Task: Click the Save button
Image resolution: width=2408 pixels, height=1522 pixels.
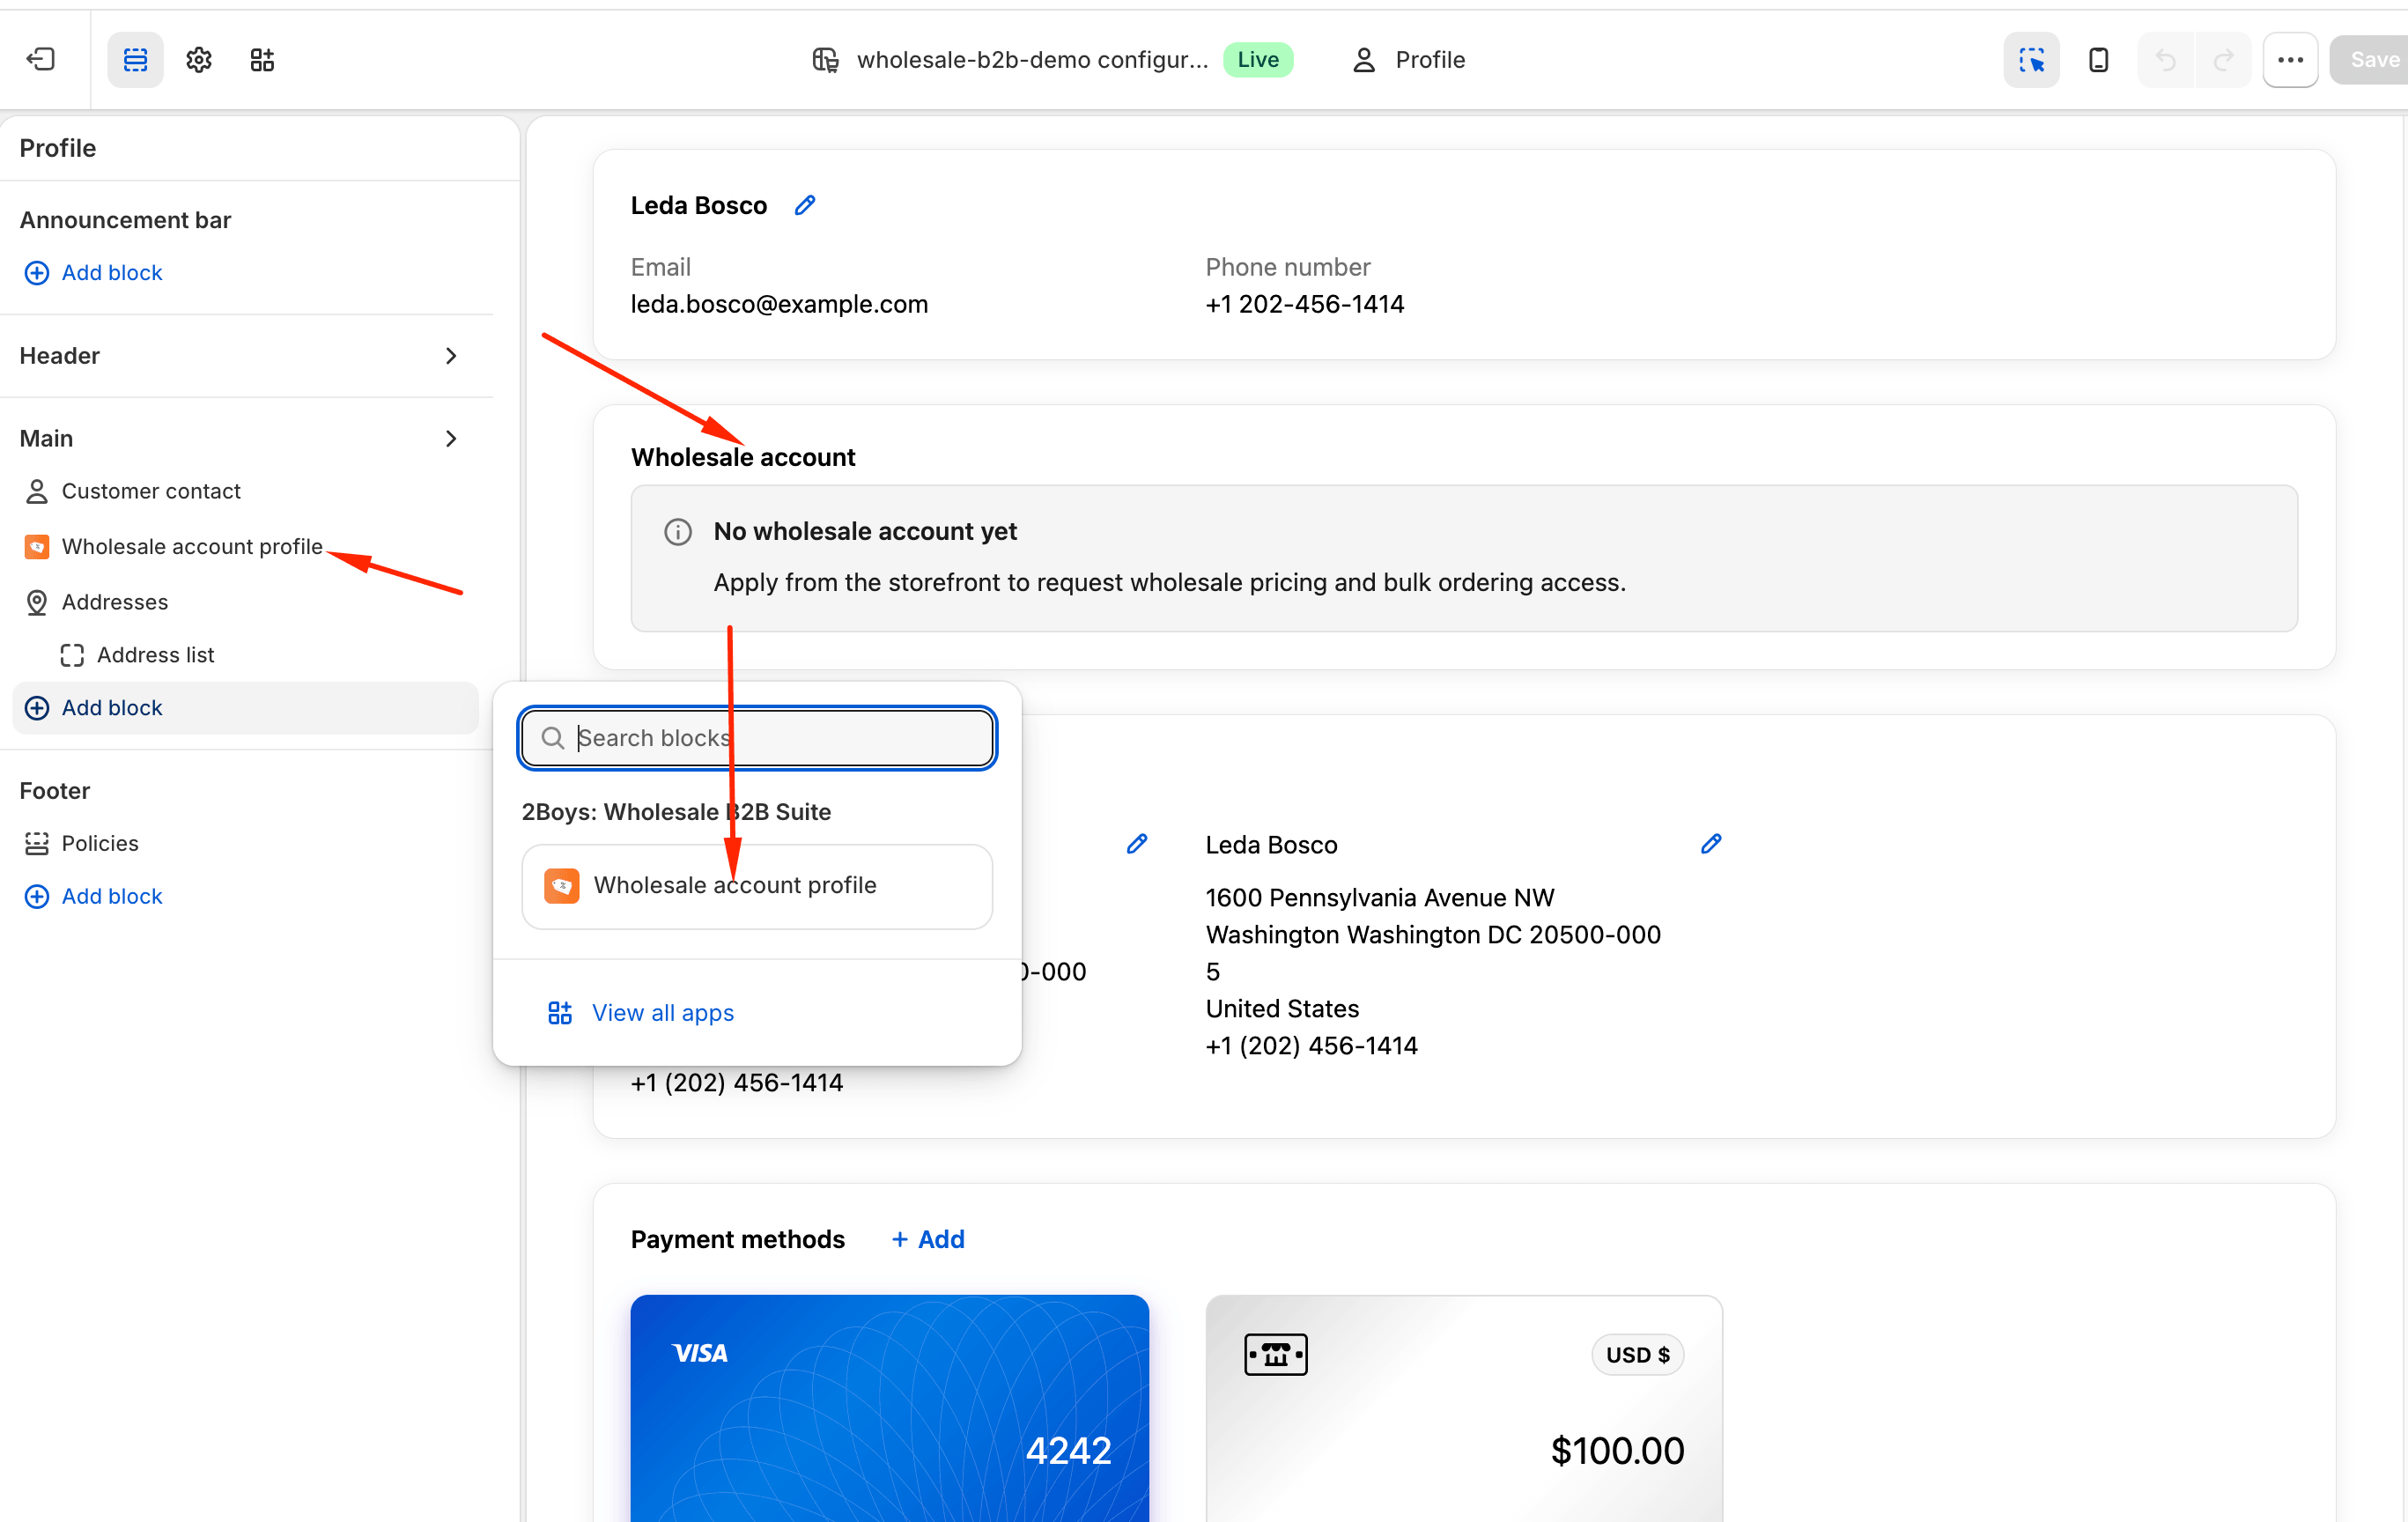Action: pos(2371,59)
